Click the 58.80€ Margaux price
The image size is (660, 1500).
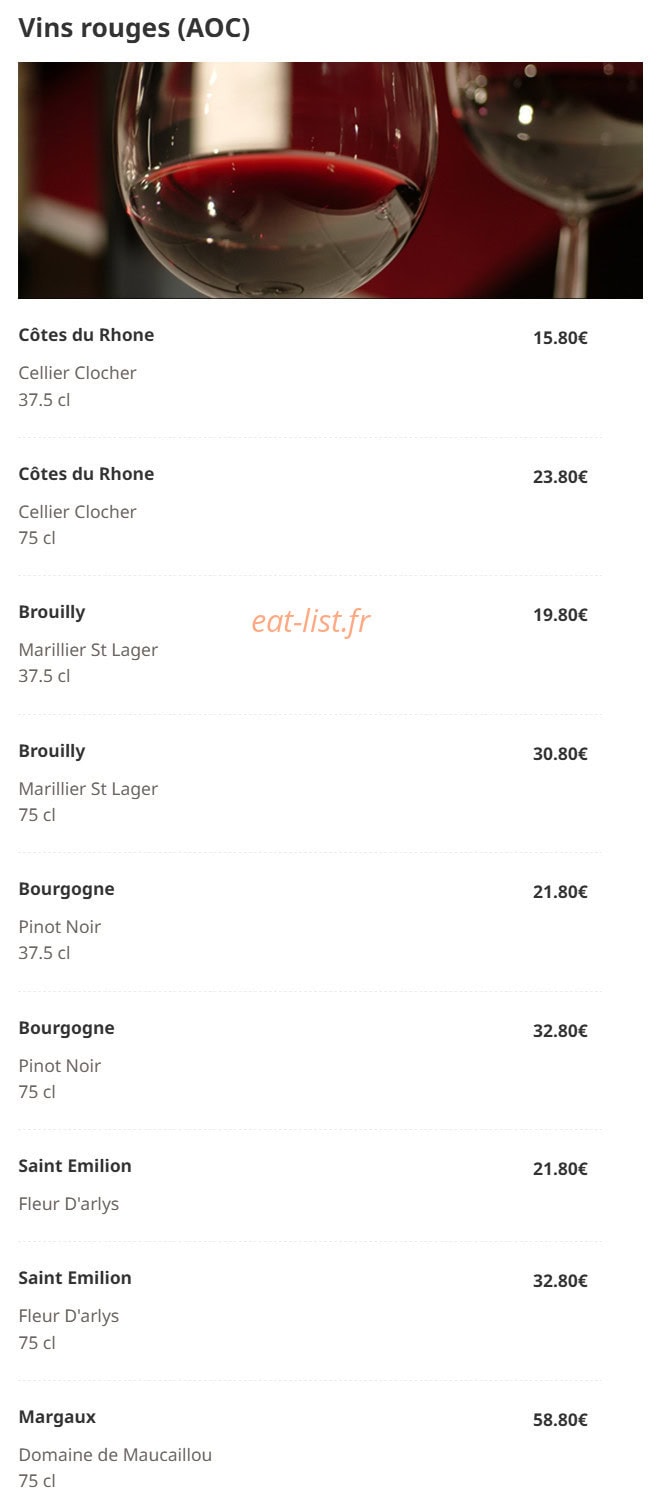point(560,1420)
